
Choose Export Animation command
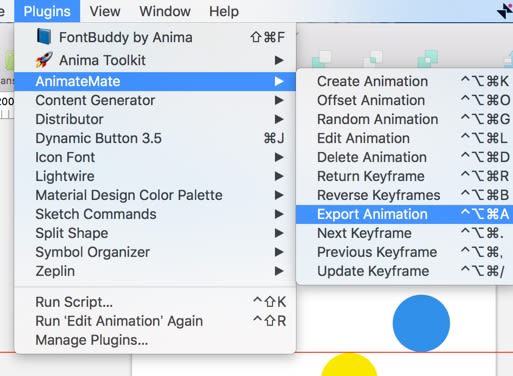pos(405,214)
